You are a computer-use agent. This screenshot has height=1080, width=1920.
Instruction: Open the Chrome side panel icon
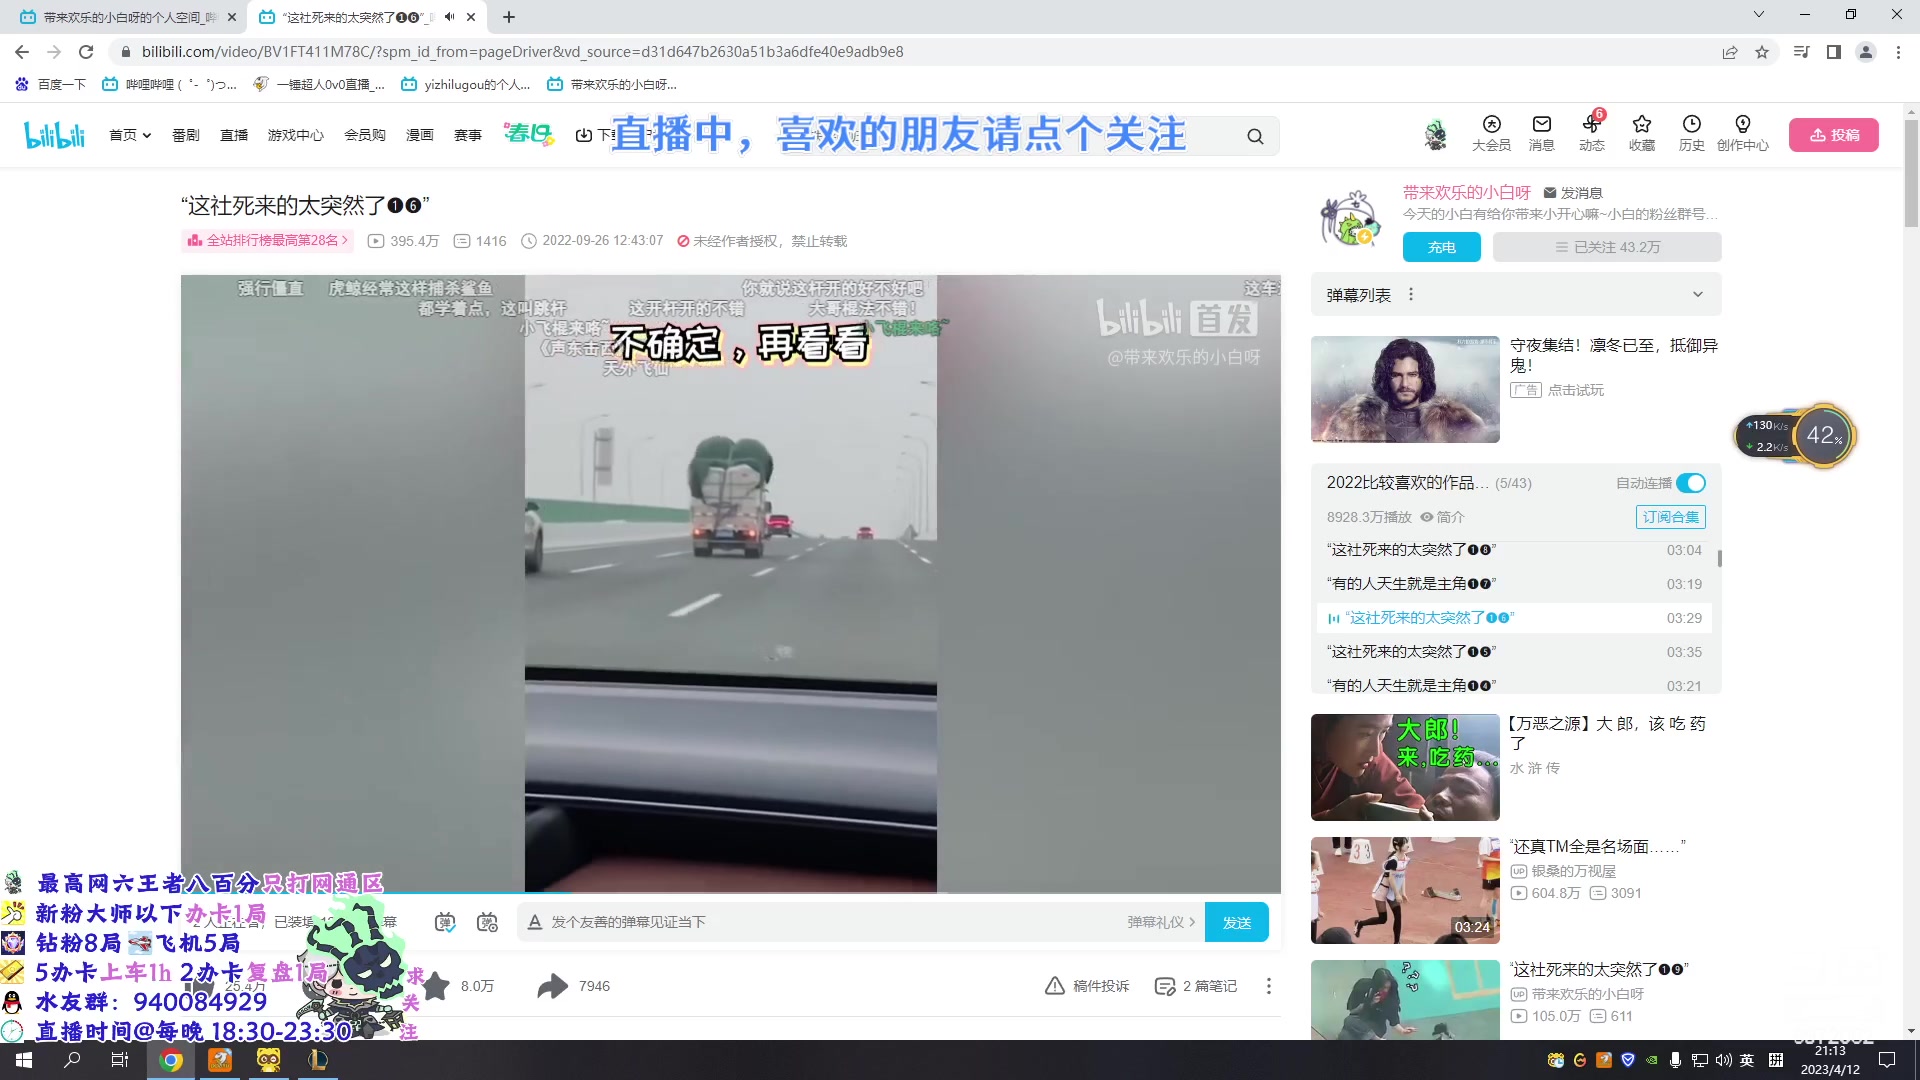click(x=1834, y=52)
